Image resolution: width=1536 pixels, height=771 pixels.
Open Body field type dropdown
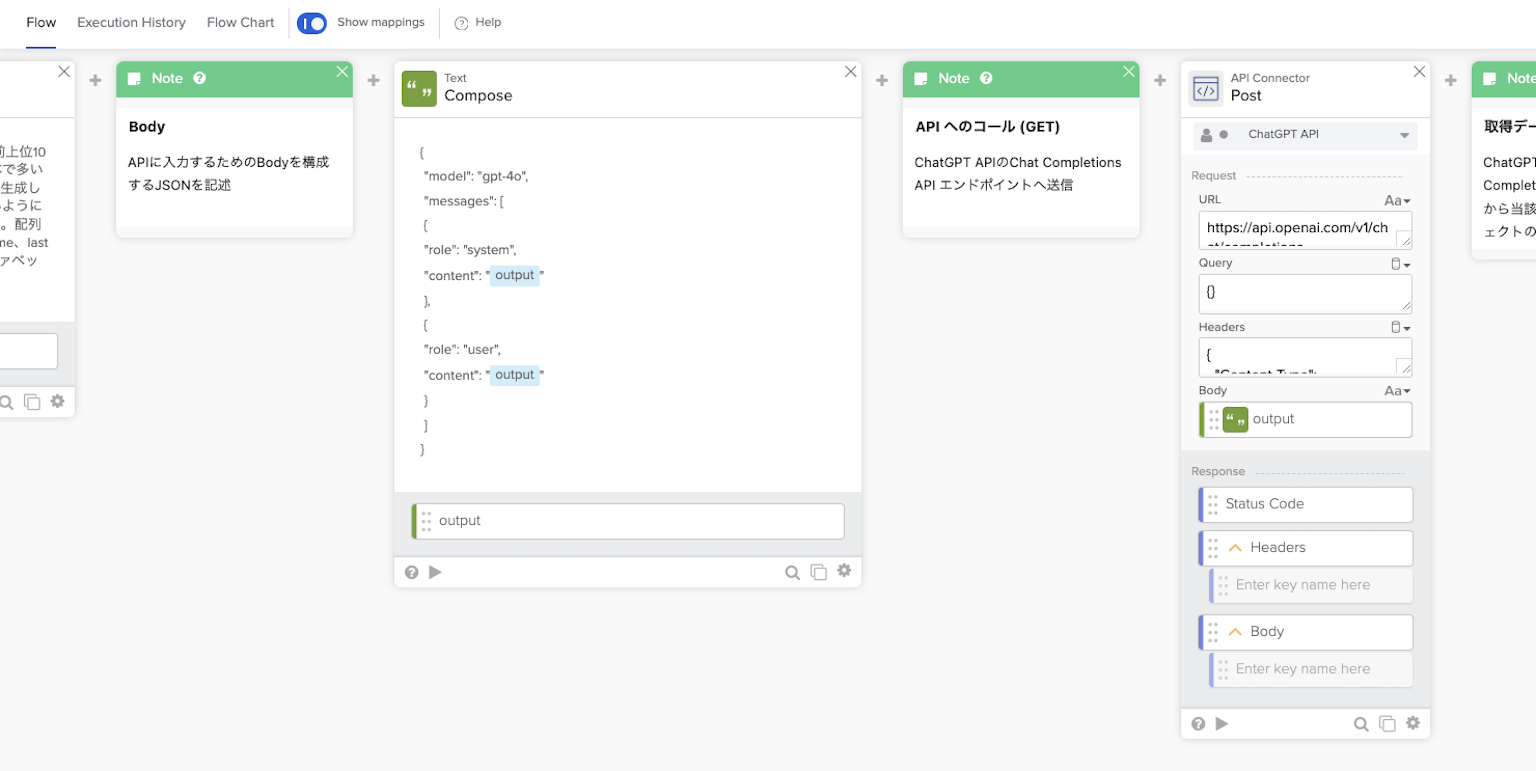[1397, 391]
